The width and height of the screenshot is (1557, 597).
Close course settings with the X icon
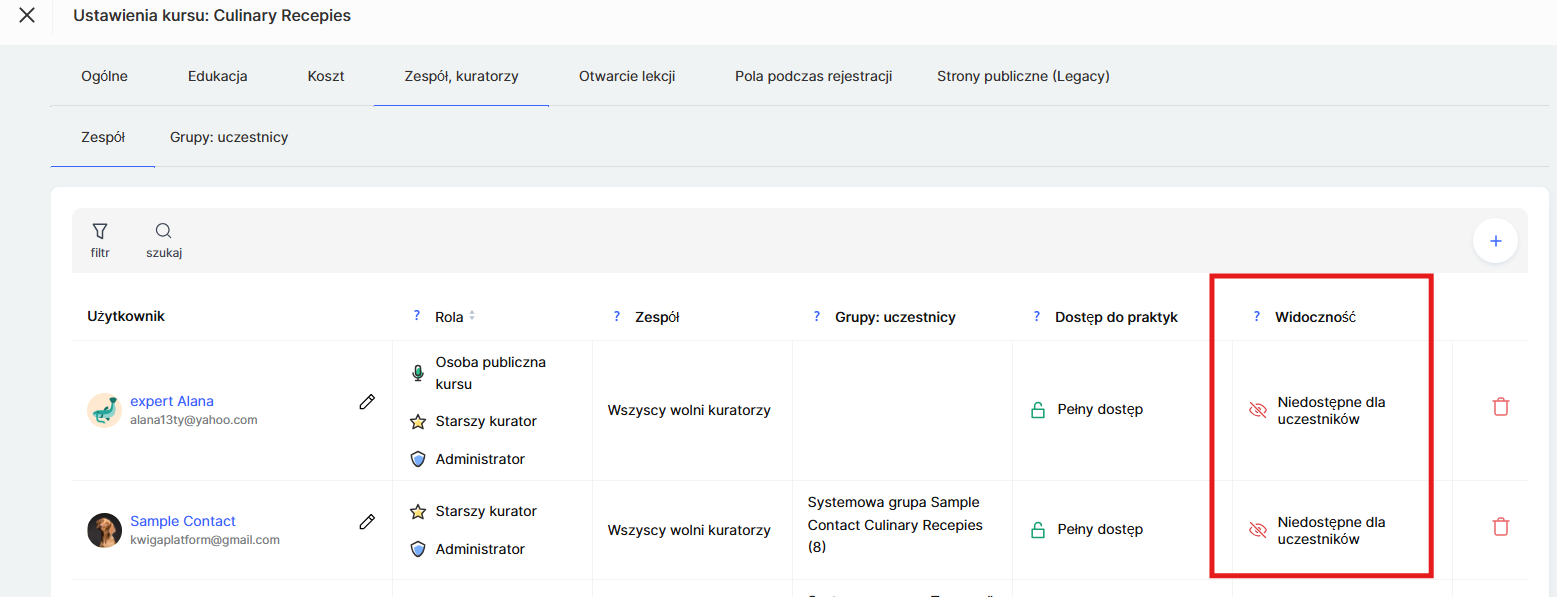[x=27, y=16]
